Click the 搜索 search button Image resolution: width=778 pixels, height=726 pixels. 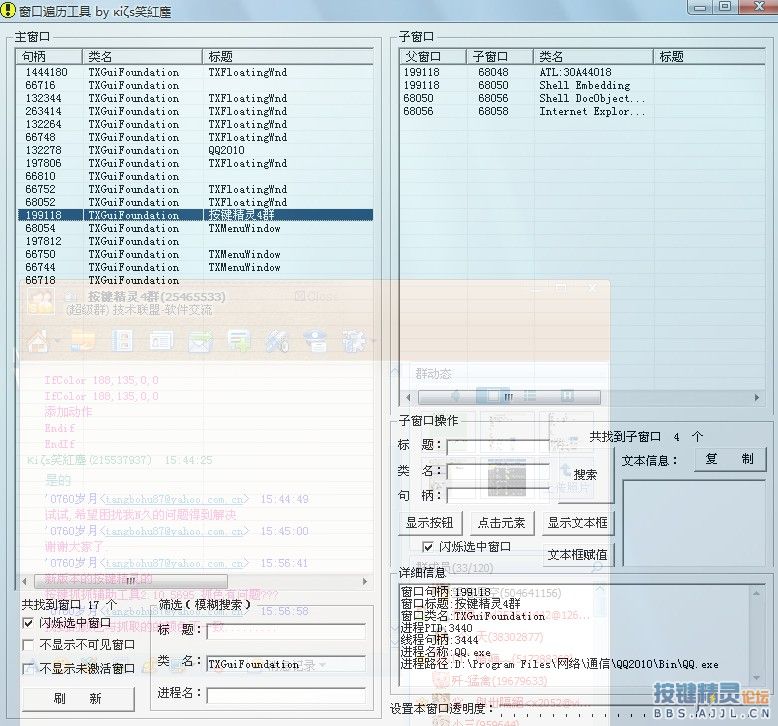pyautogui.click(x=585, y=474)
